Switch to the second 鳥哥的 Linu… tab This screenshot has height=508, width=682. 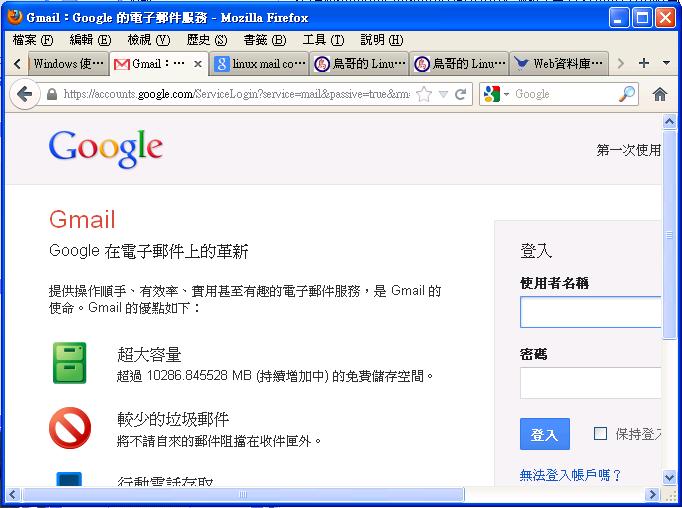[459, 64]
